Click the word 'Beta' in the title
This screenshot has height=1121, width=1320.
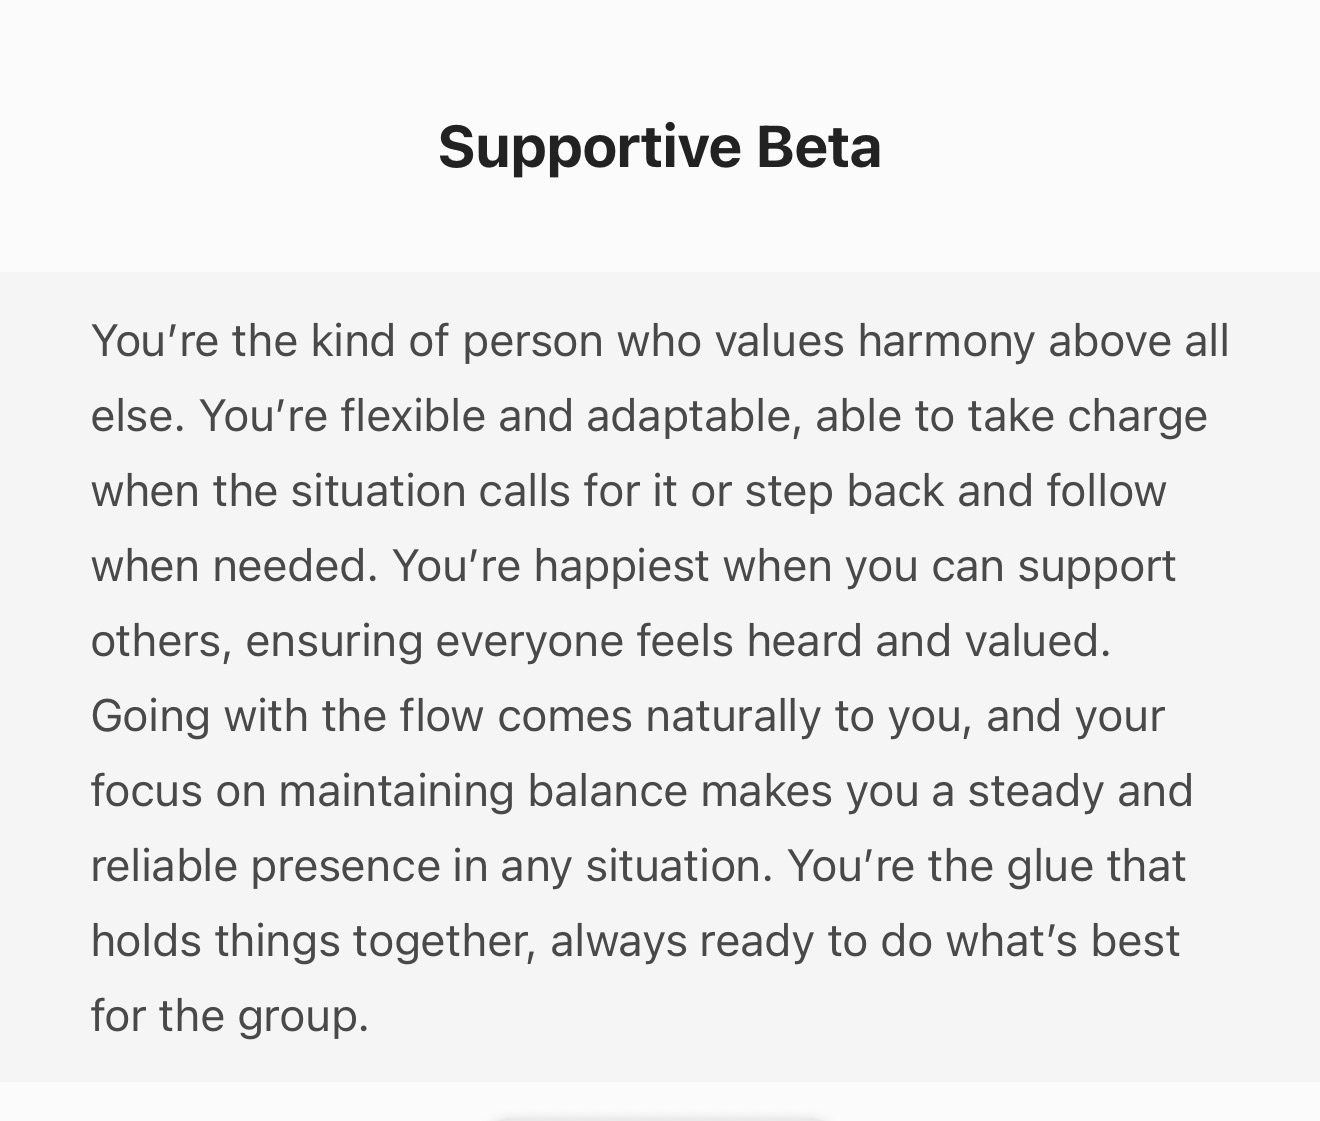tap(818, 147)
